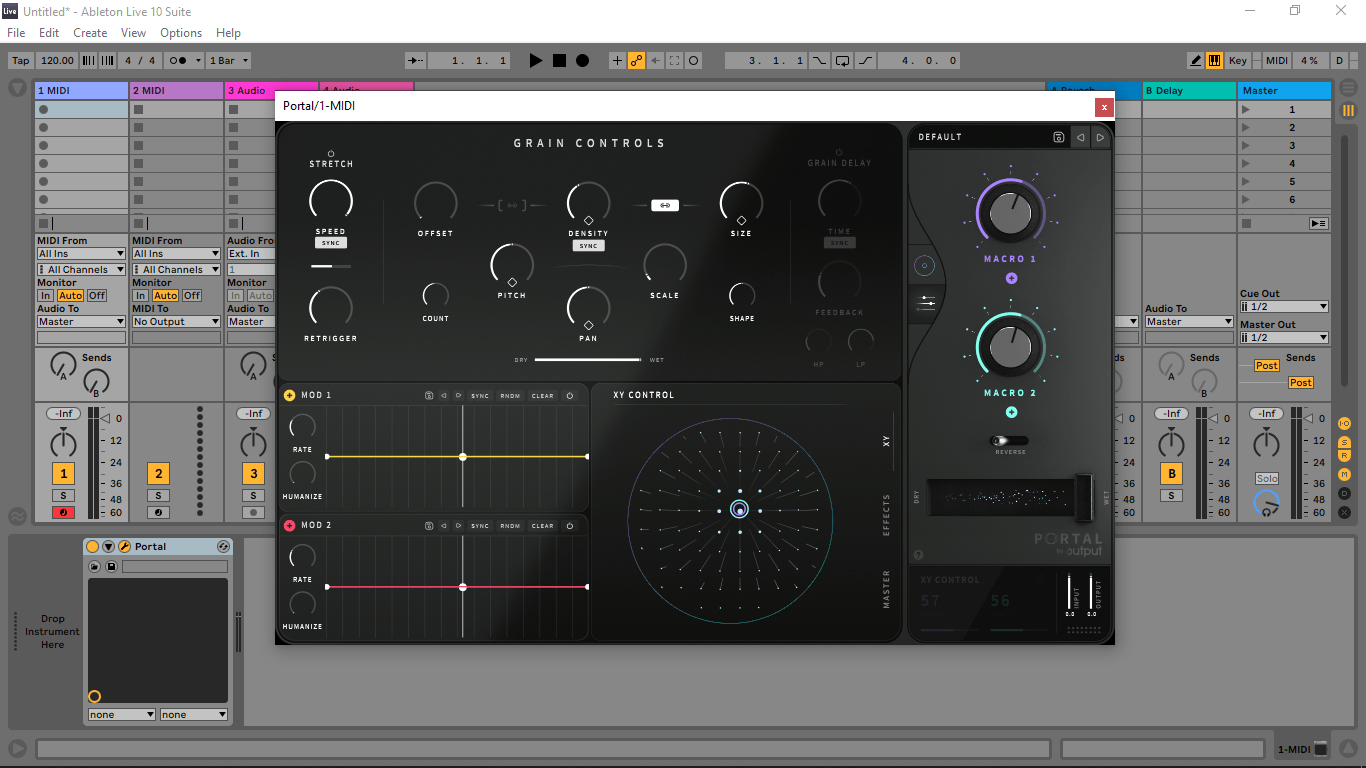Click the help question mark in Portal
Image resolution: width=1366 pixels, height=768 pixels.
[x=918, y=555]
